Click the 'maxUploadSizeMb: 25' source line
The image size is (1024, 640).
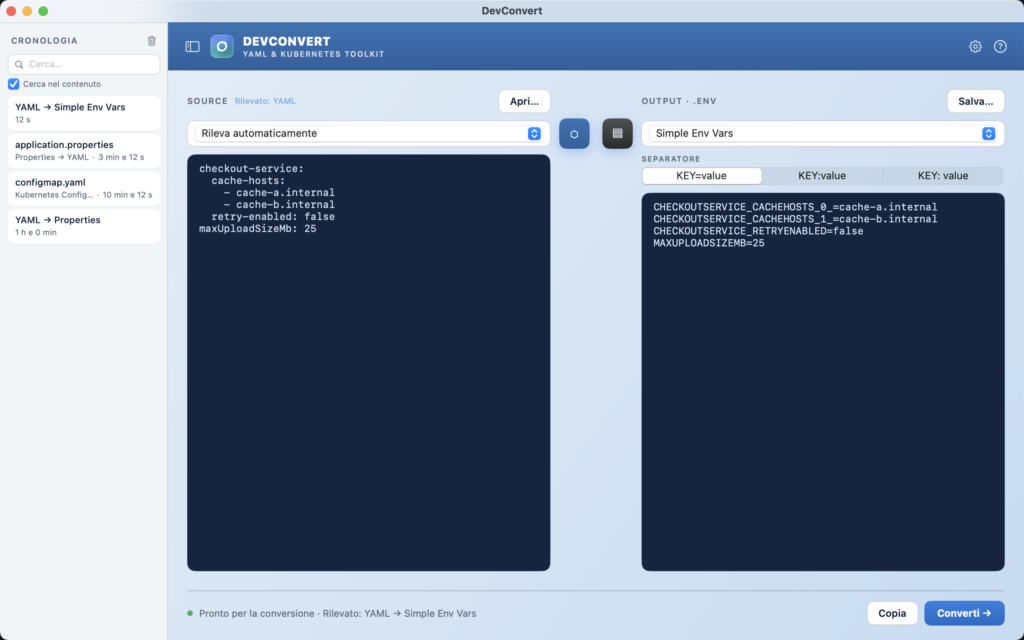pos(257,229)
